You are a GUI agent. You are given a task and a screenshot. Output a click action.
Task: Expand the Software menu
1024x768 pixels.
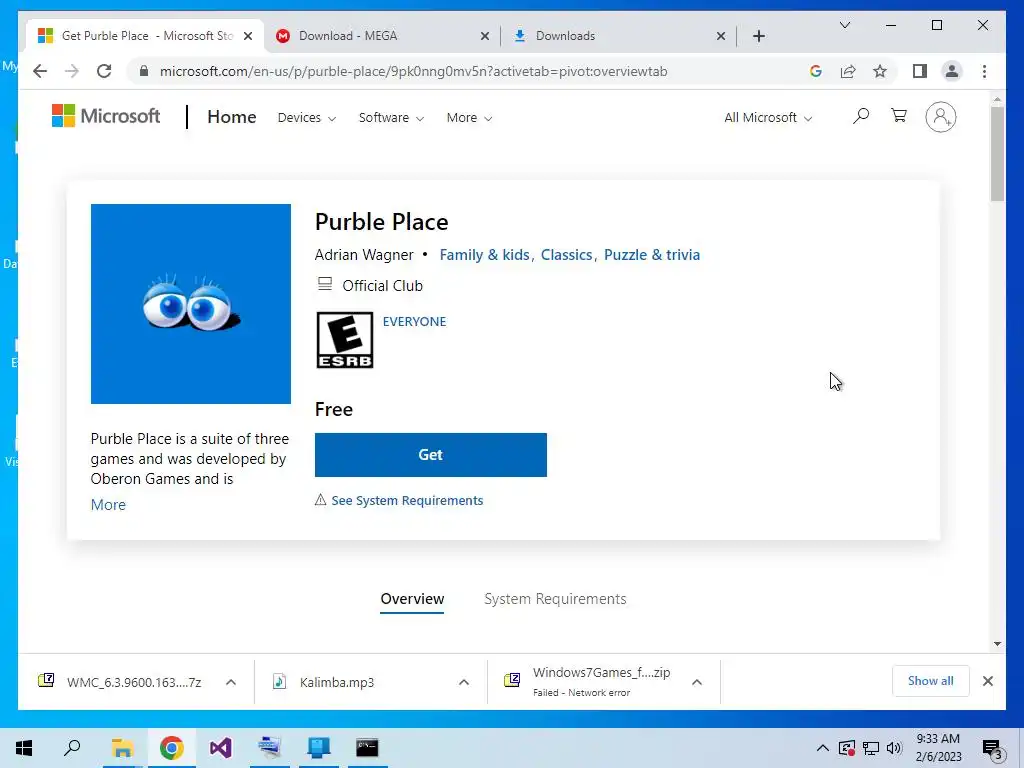coord(391,118)
